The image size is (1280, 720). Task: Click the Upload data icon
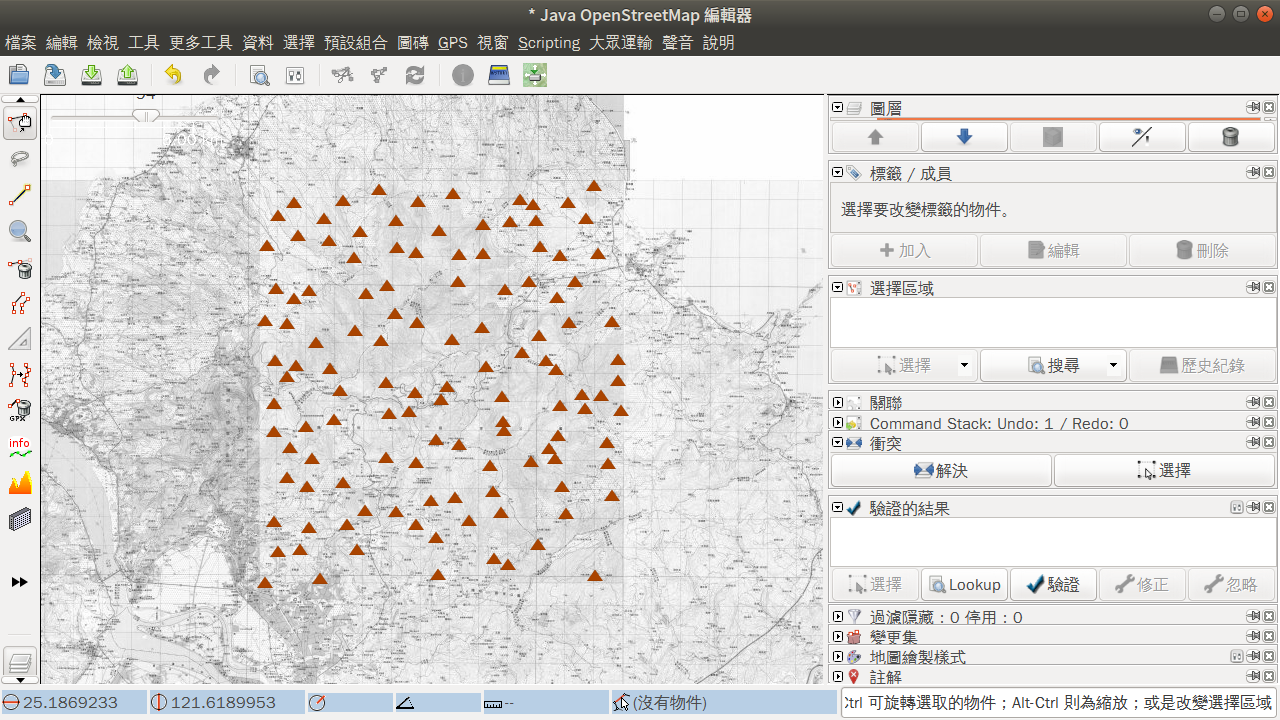pyautogui.click(x=128, y=75)
